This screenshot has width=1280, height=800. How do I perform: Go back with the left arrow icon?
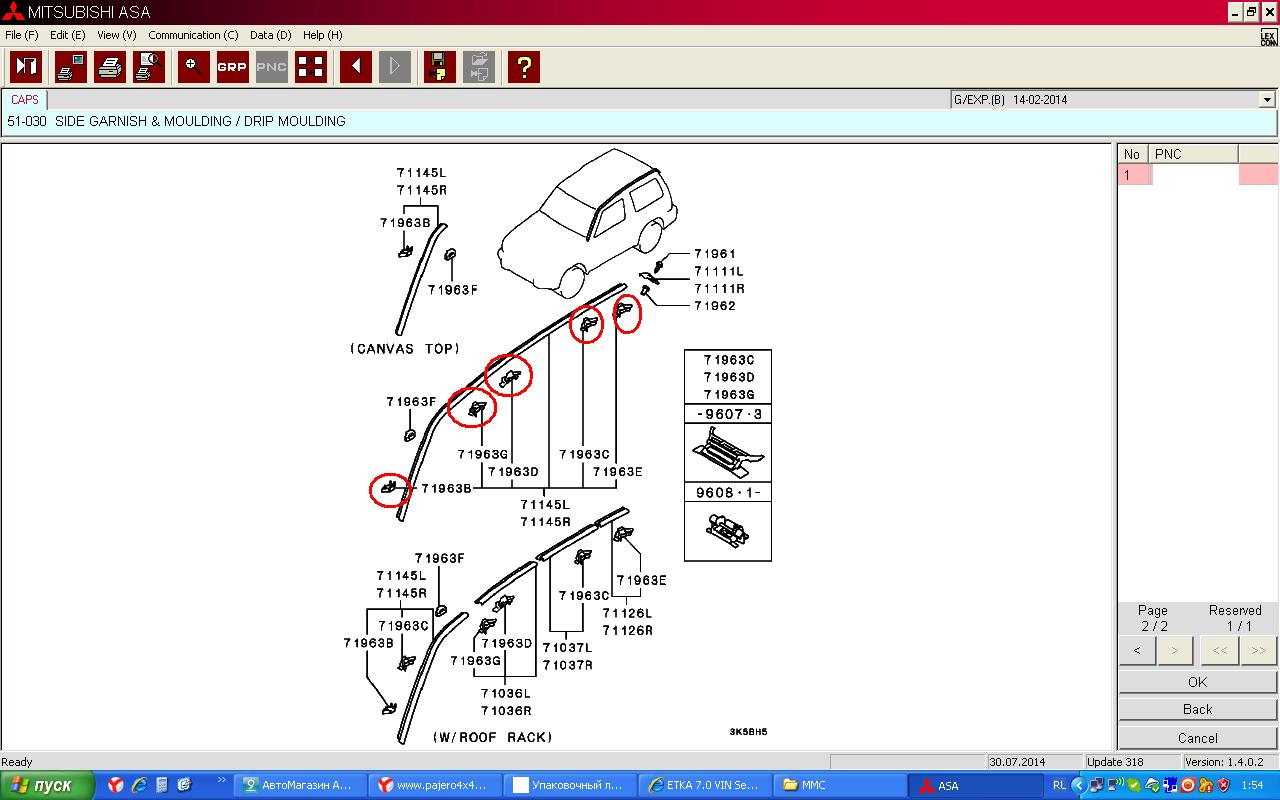[x=356, y=67]
